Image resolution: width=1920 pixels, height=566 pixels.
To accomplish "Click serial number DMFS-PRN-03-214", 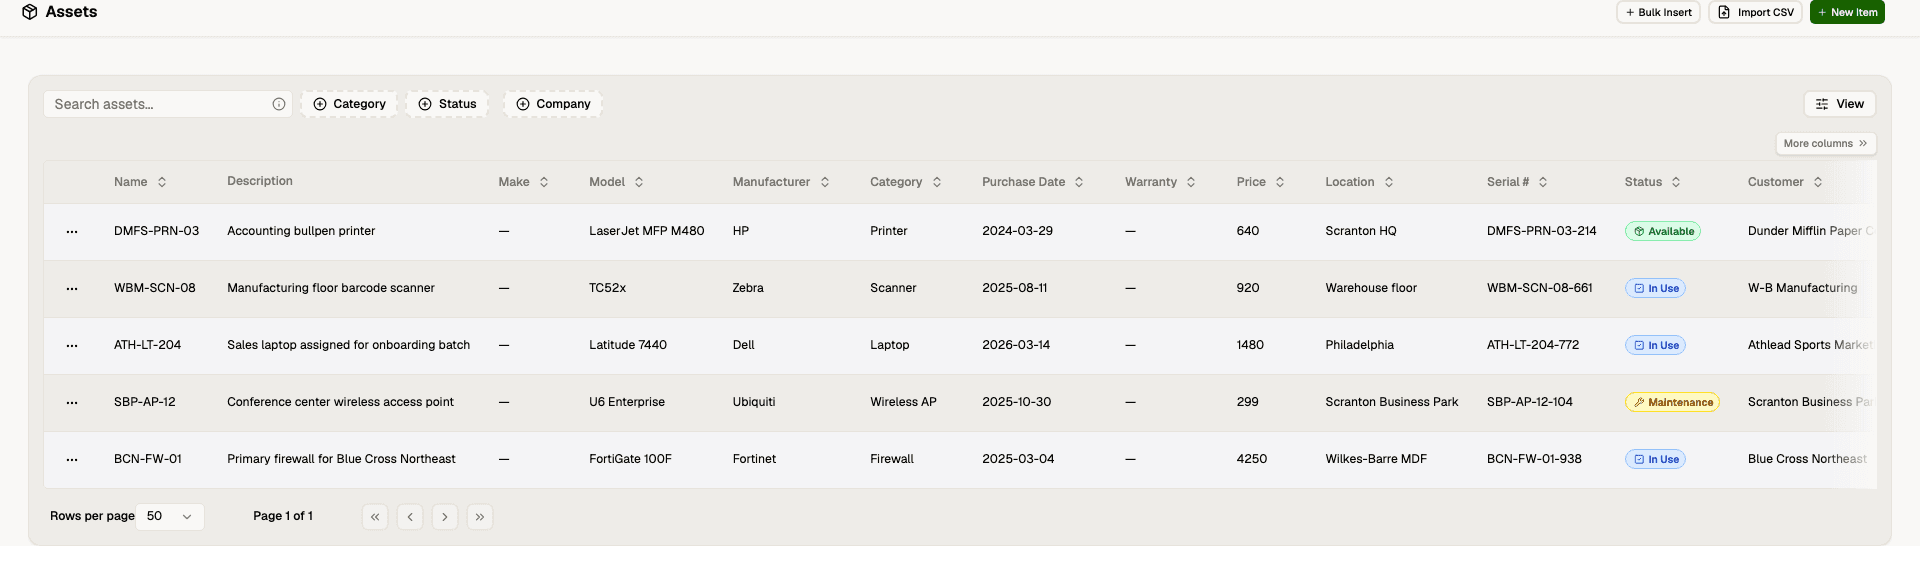I will [x=1542, y=231].
